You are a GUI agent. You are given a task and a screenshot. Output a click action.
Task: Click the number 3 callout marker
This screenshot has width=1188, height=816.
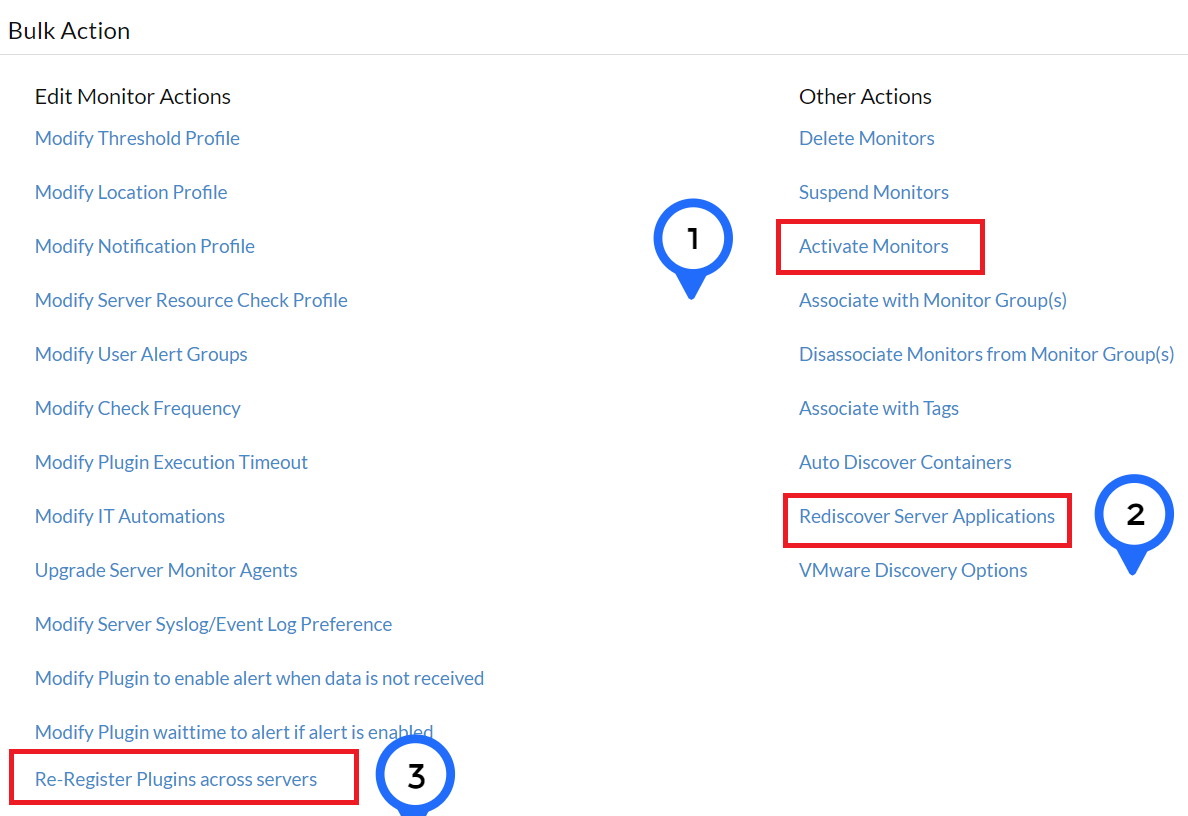(415, 777)
